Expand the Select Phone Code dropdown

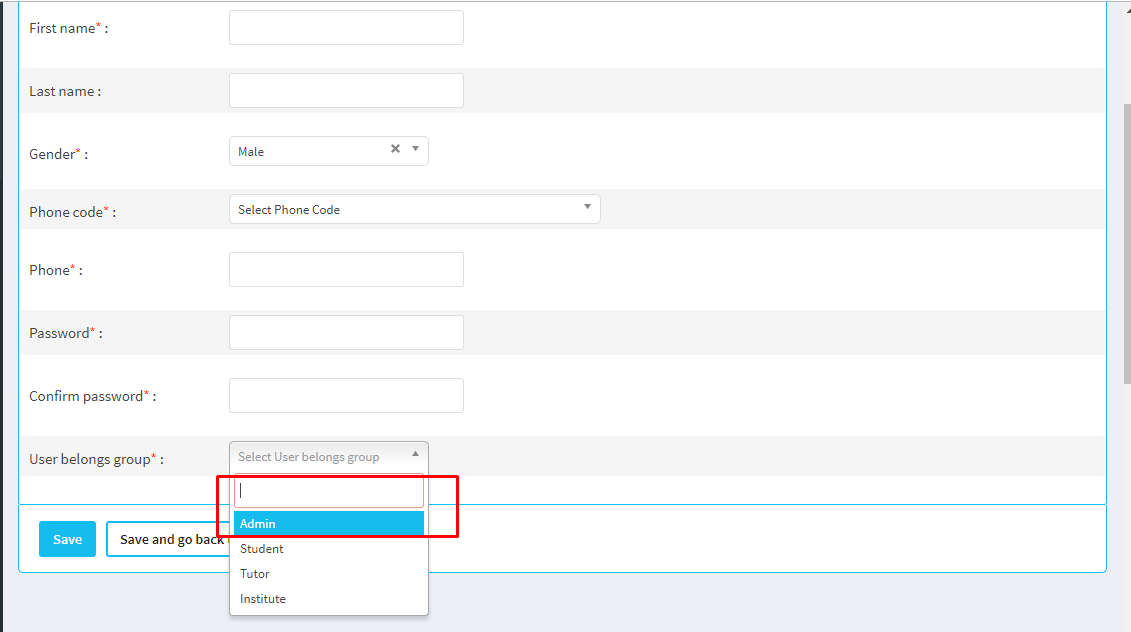(x=414, y=209)
